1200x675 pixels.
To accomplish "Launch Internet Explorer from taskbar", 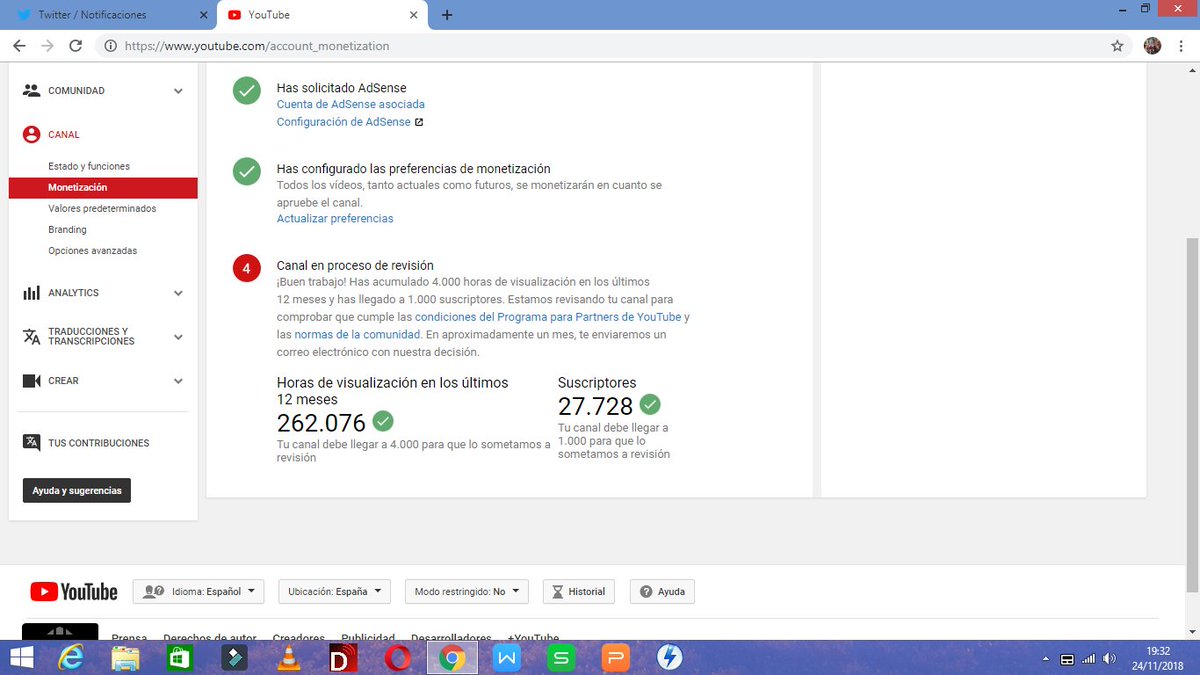I will pos(72,658).
